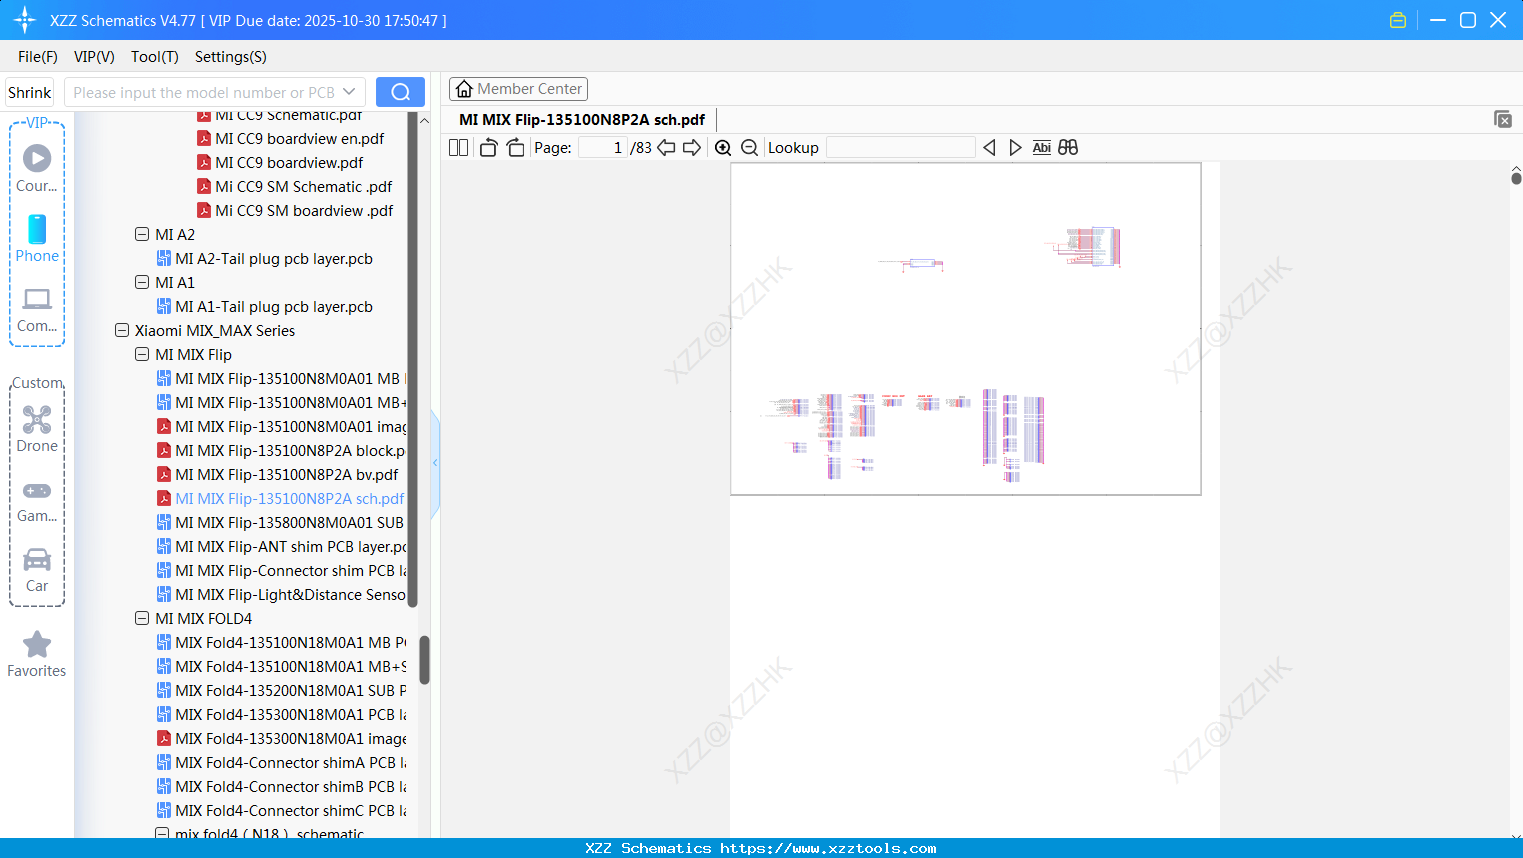Viewport: 1523px width, 858px height.
Task: Open the VIP(V) menu
Action: point(94,57)
